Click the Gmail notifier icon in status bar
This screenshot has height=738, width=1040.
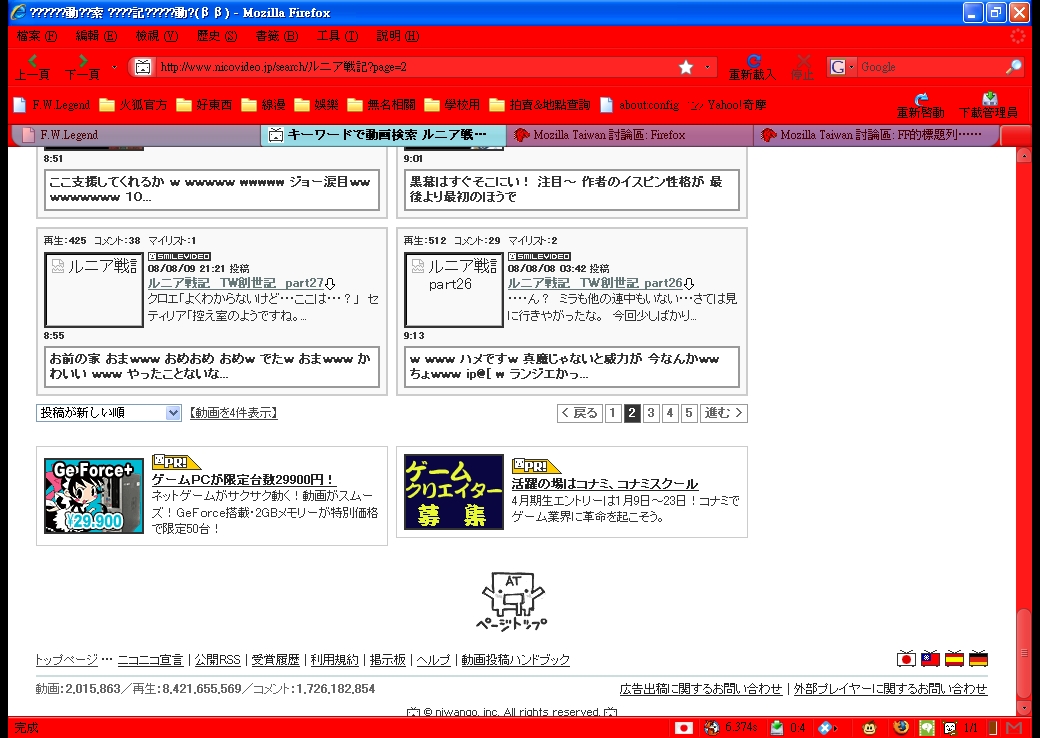click(x=1015, y=728)
